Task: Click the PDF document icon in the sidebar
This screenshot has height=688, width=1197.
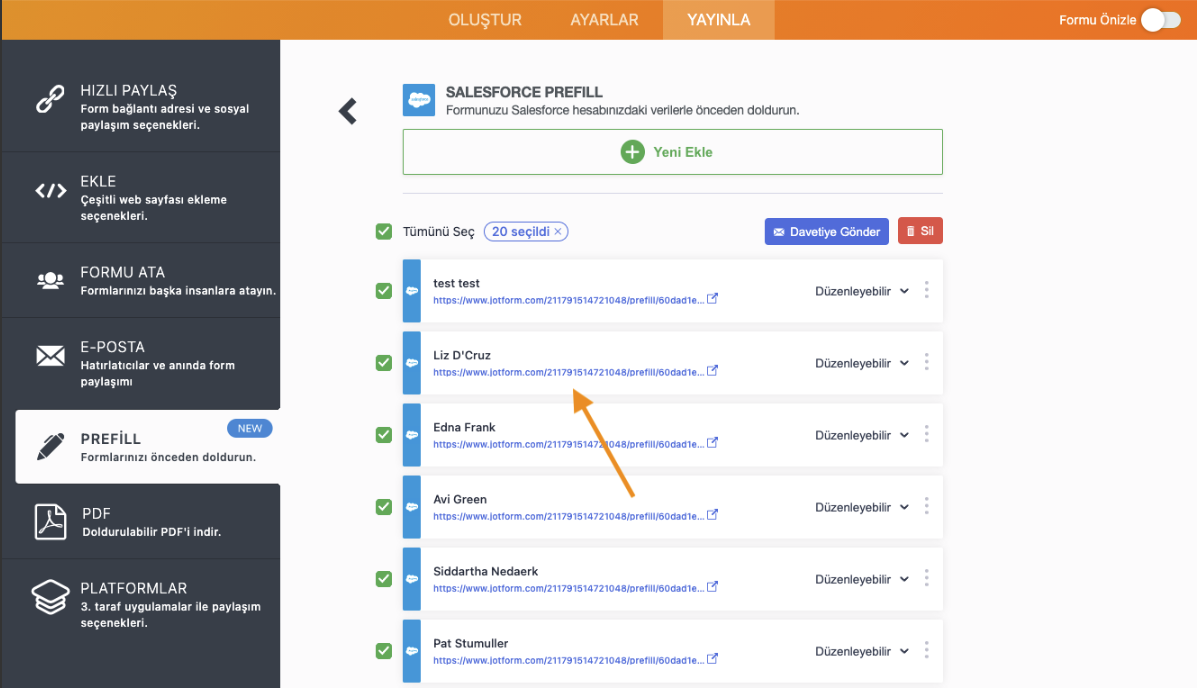Action: [50, 522]
